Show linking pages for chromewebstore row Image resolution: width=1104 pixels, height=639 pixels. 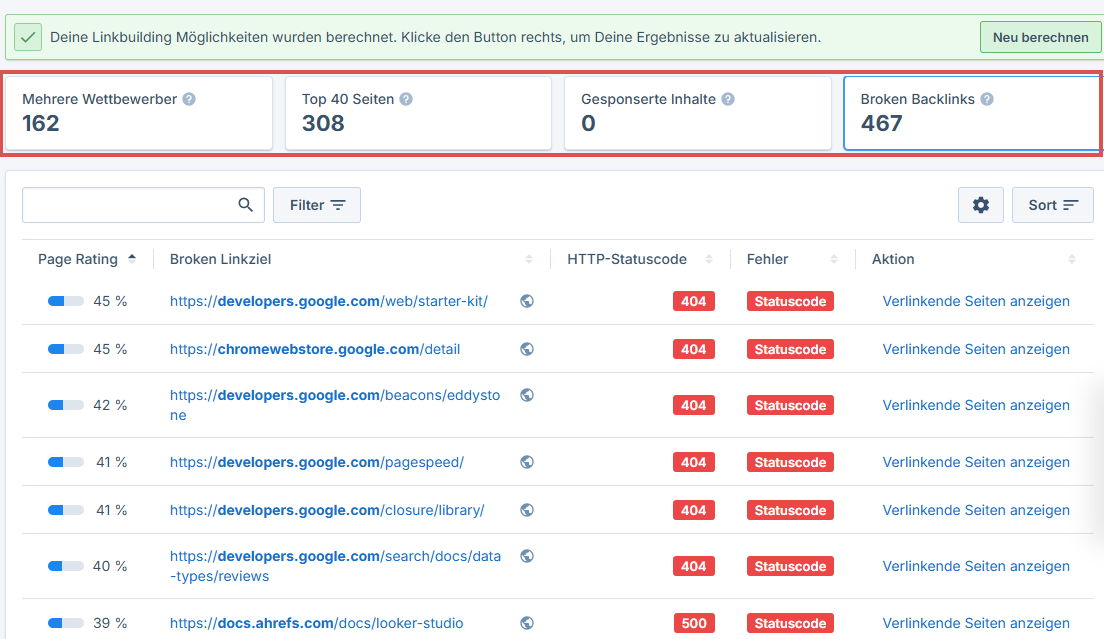(976, 349)
